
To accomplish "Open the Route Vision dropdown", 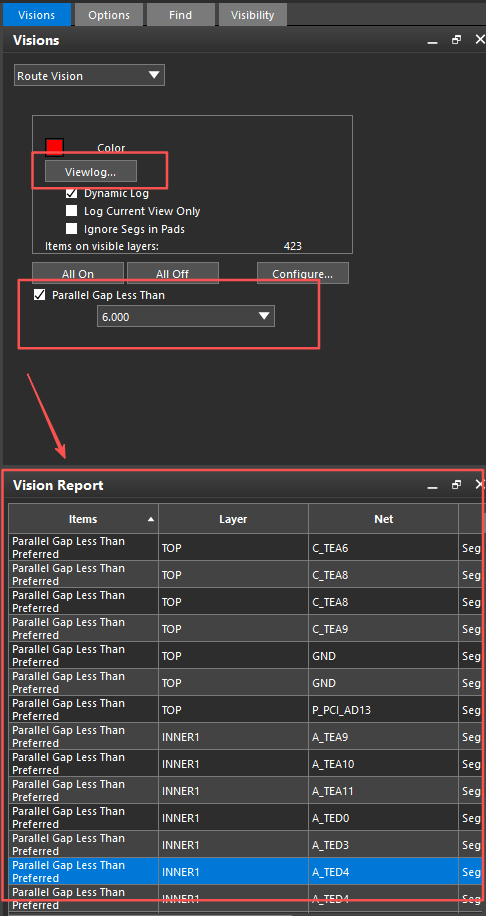I will pos(89,76).
